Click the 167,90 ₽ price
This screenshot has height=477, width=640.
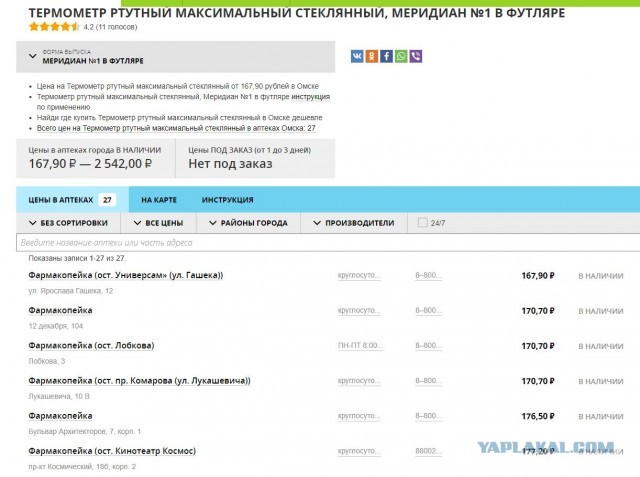tap(538, 276)
